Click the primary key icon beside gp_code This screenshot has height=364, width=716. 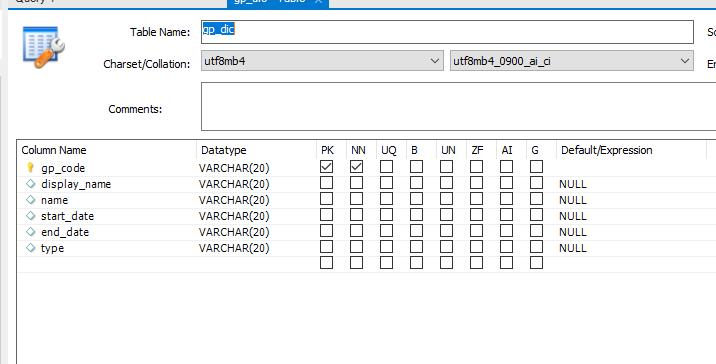[x=30, y=168]
